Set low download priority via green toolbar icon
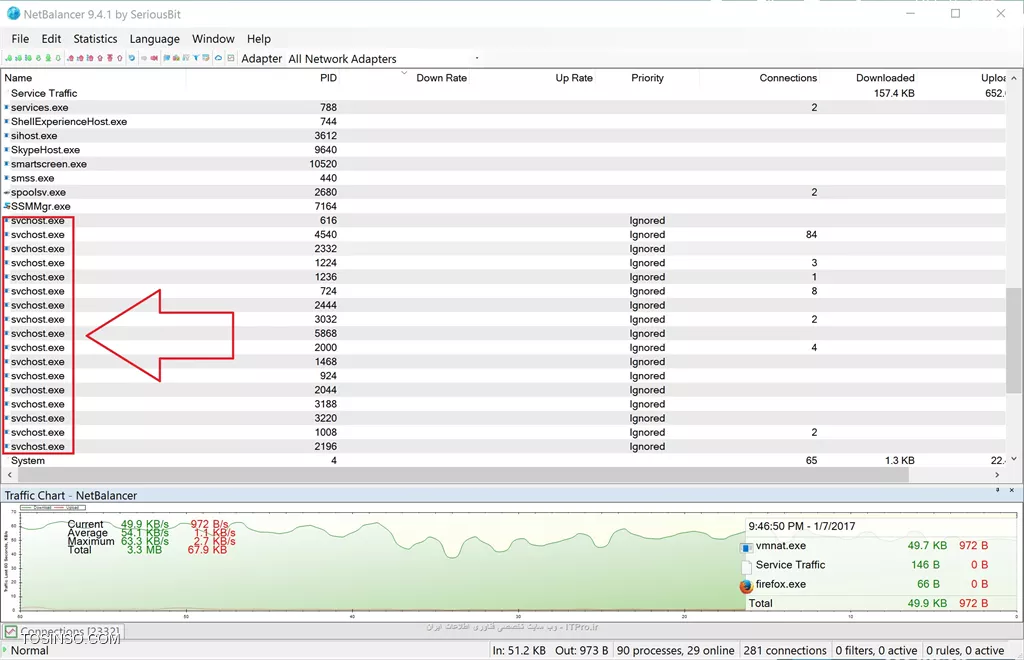Viewport: 1024px width, 660px height. click(8, 58)
